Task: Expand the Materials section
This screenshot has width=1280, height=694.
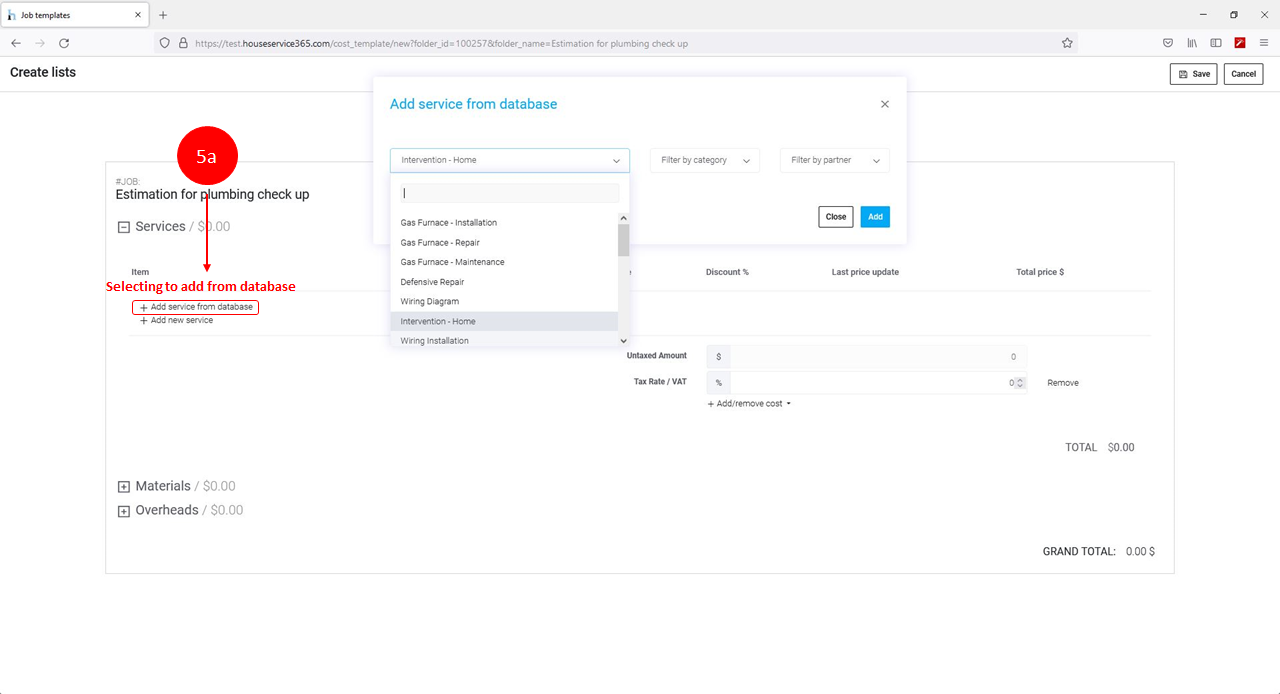Action: 124,487
